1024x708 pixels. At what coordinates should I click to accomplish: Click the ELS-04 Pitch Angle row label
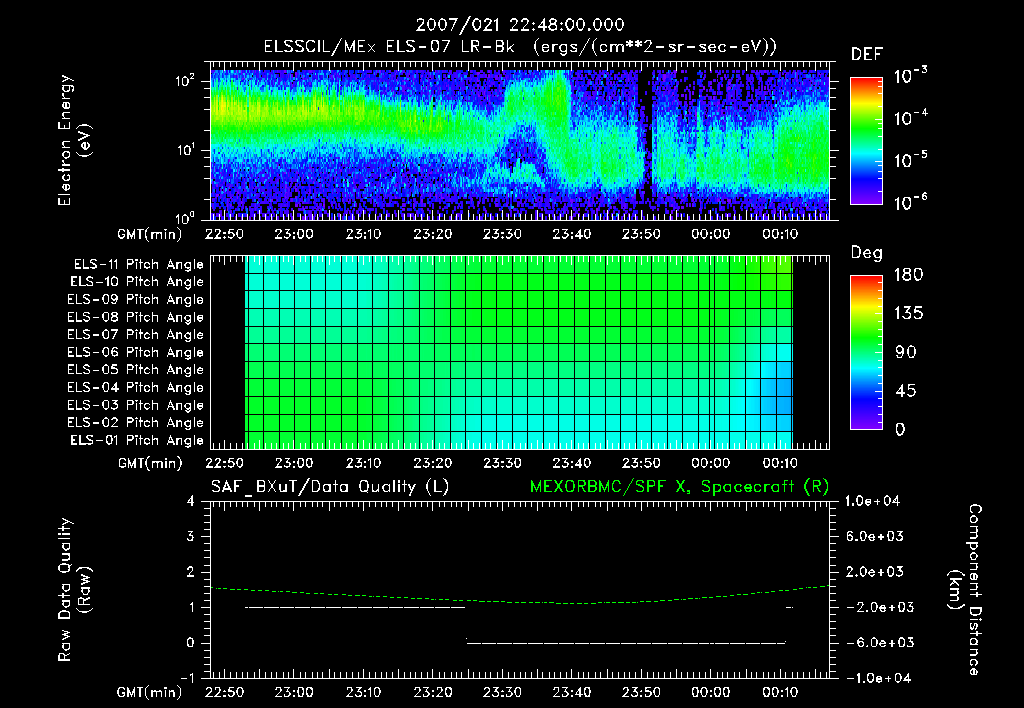(135, 387)
